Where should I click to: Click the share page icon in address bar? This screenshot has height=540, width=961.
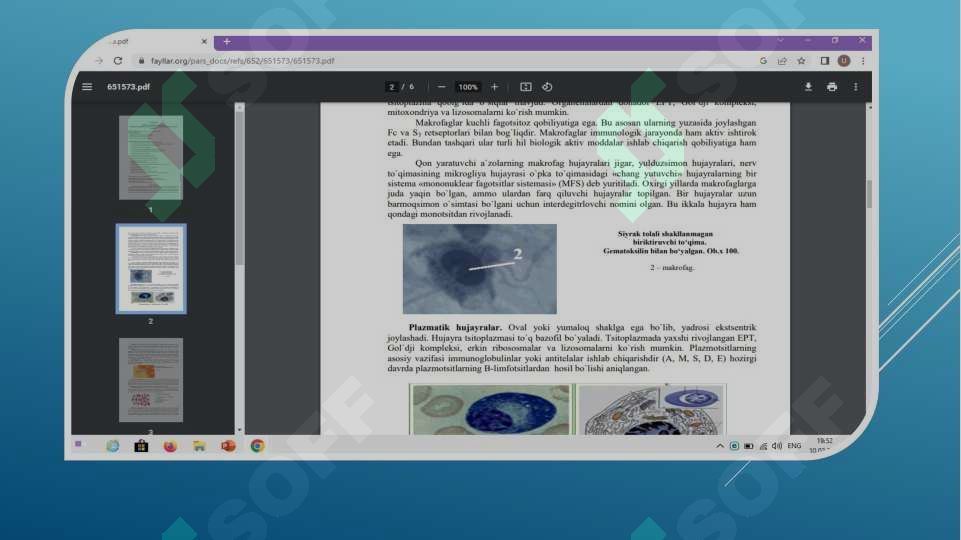point(782,61)
